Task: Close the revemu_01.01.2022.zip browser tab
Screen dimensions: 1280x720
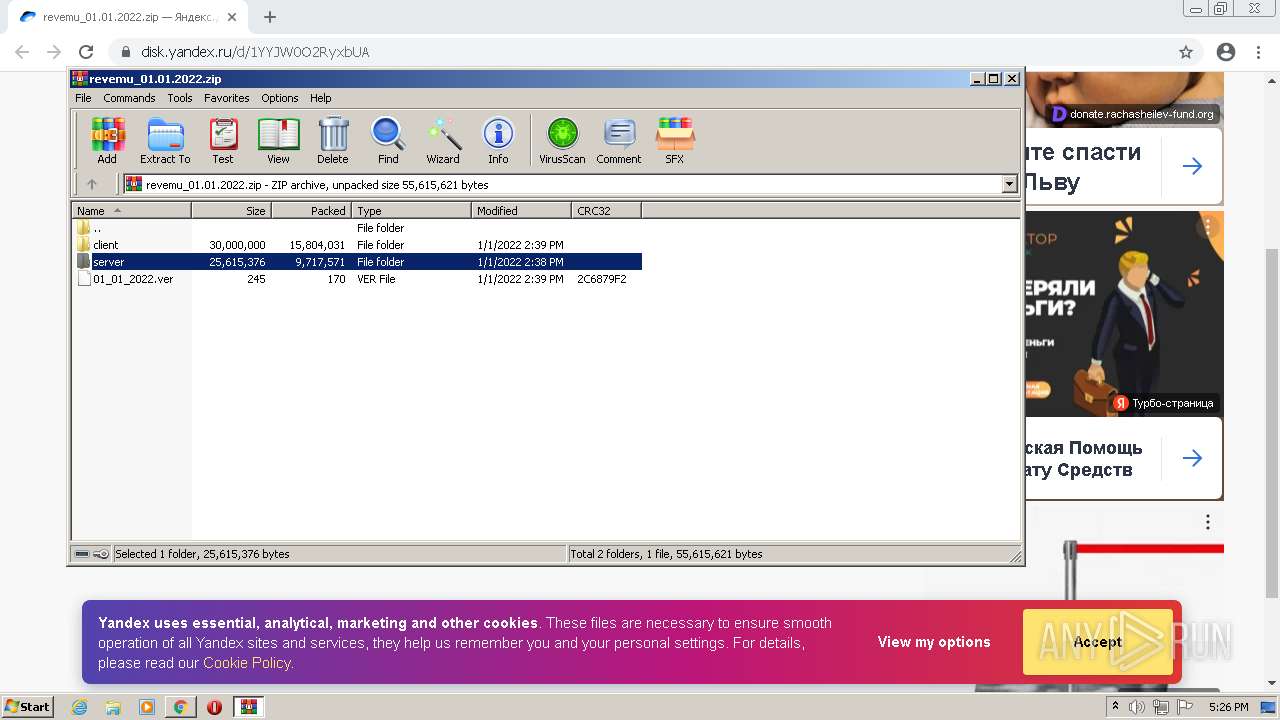Action: (232, 17)
